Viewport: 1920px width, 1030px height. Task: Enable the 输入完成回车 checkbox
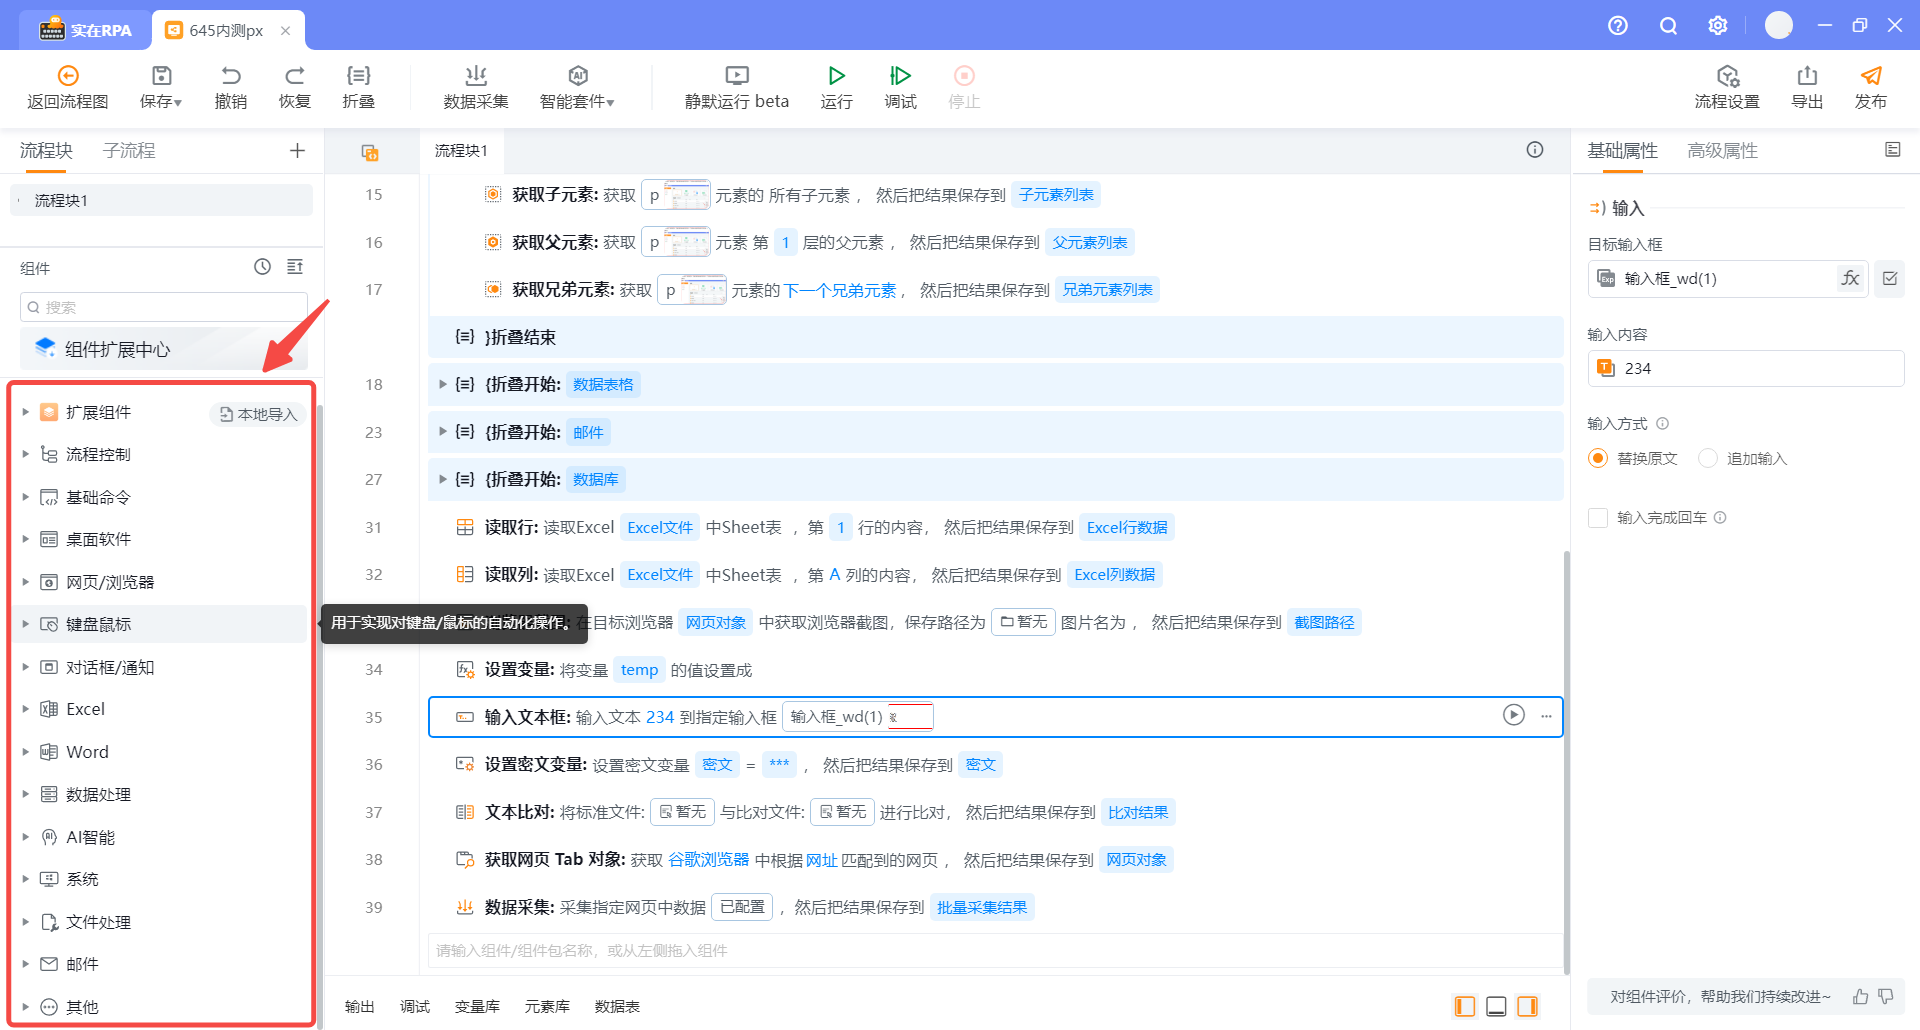tap(1598, 518)
